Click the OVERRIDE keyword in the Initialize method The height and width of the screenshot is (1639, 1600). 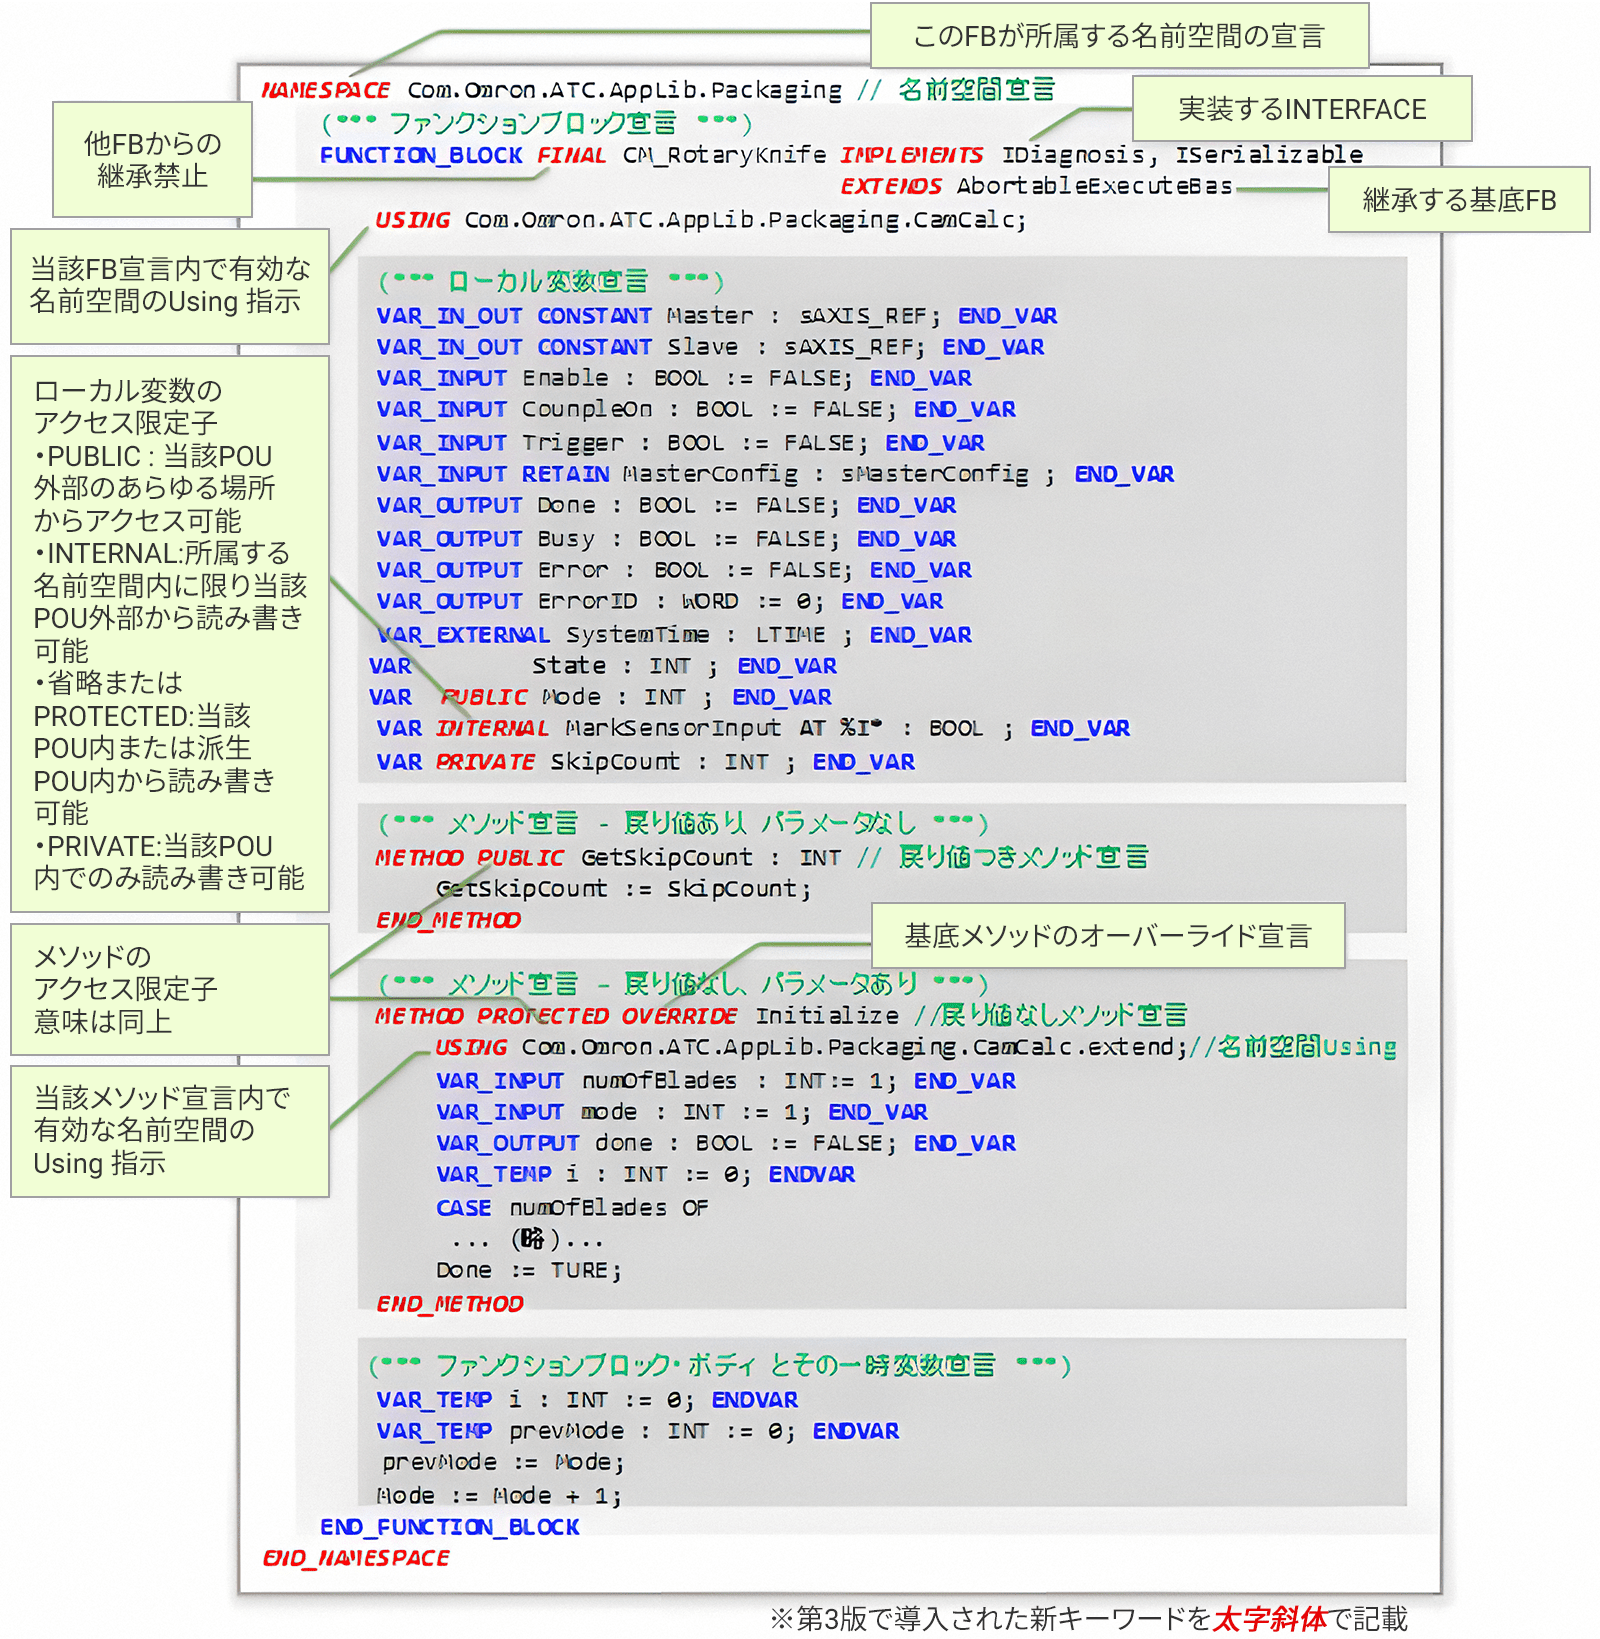[x=679, y=1016]
